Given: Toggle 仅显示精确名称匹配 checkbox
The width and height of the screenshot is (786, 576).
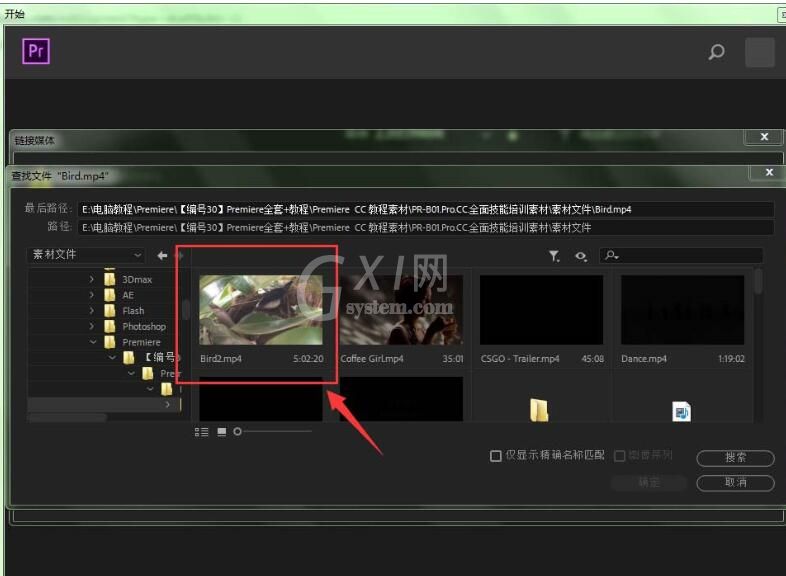Looking at the screenshot, I should tap(495, 456).
